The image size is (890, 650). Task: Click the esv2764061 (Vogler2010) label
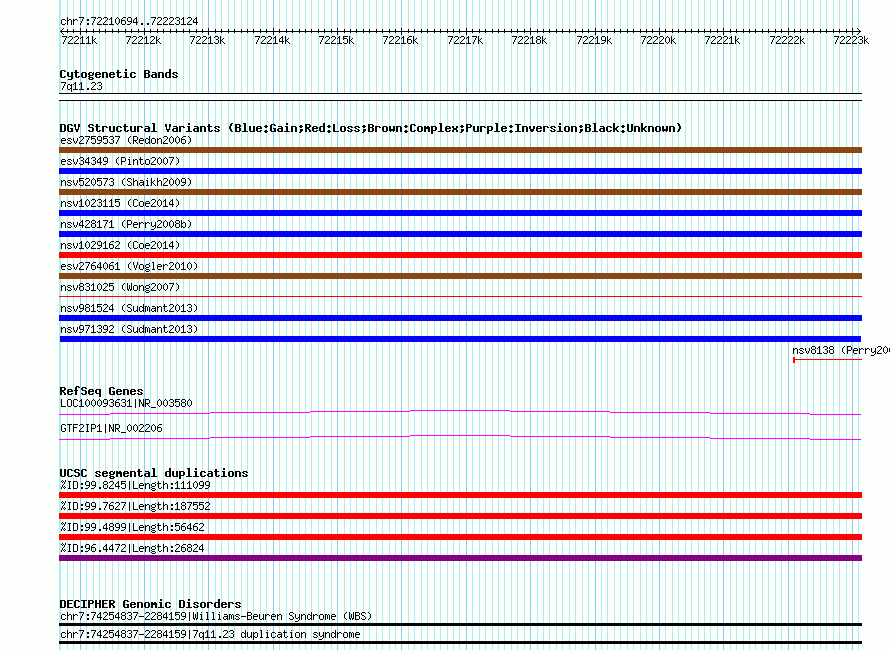click(129, 266)
